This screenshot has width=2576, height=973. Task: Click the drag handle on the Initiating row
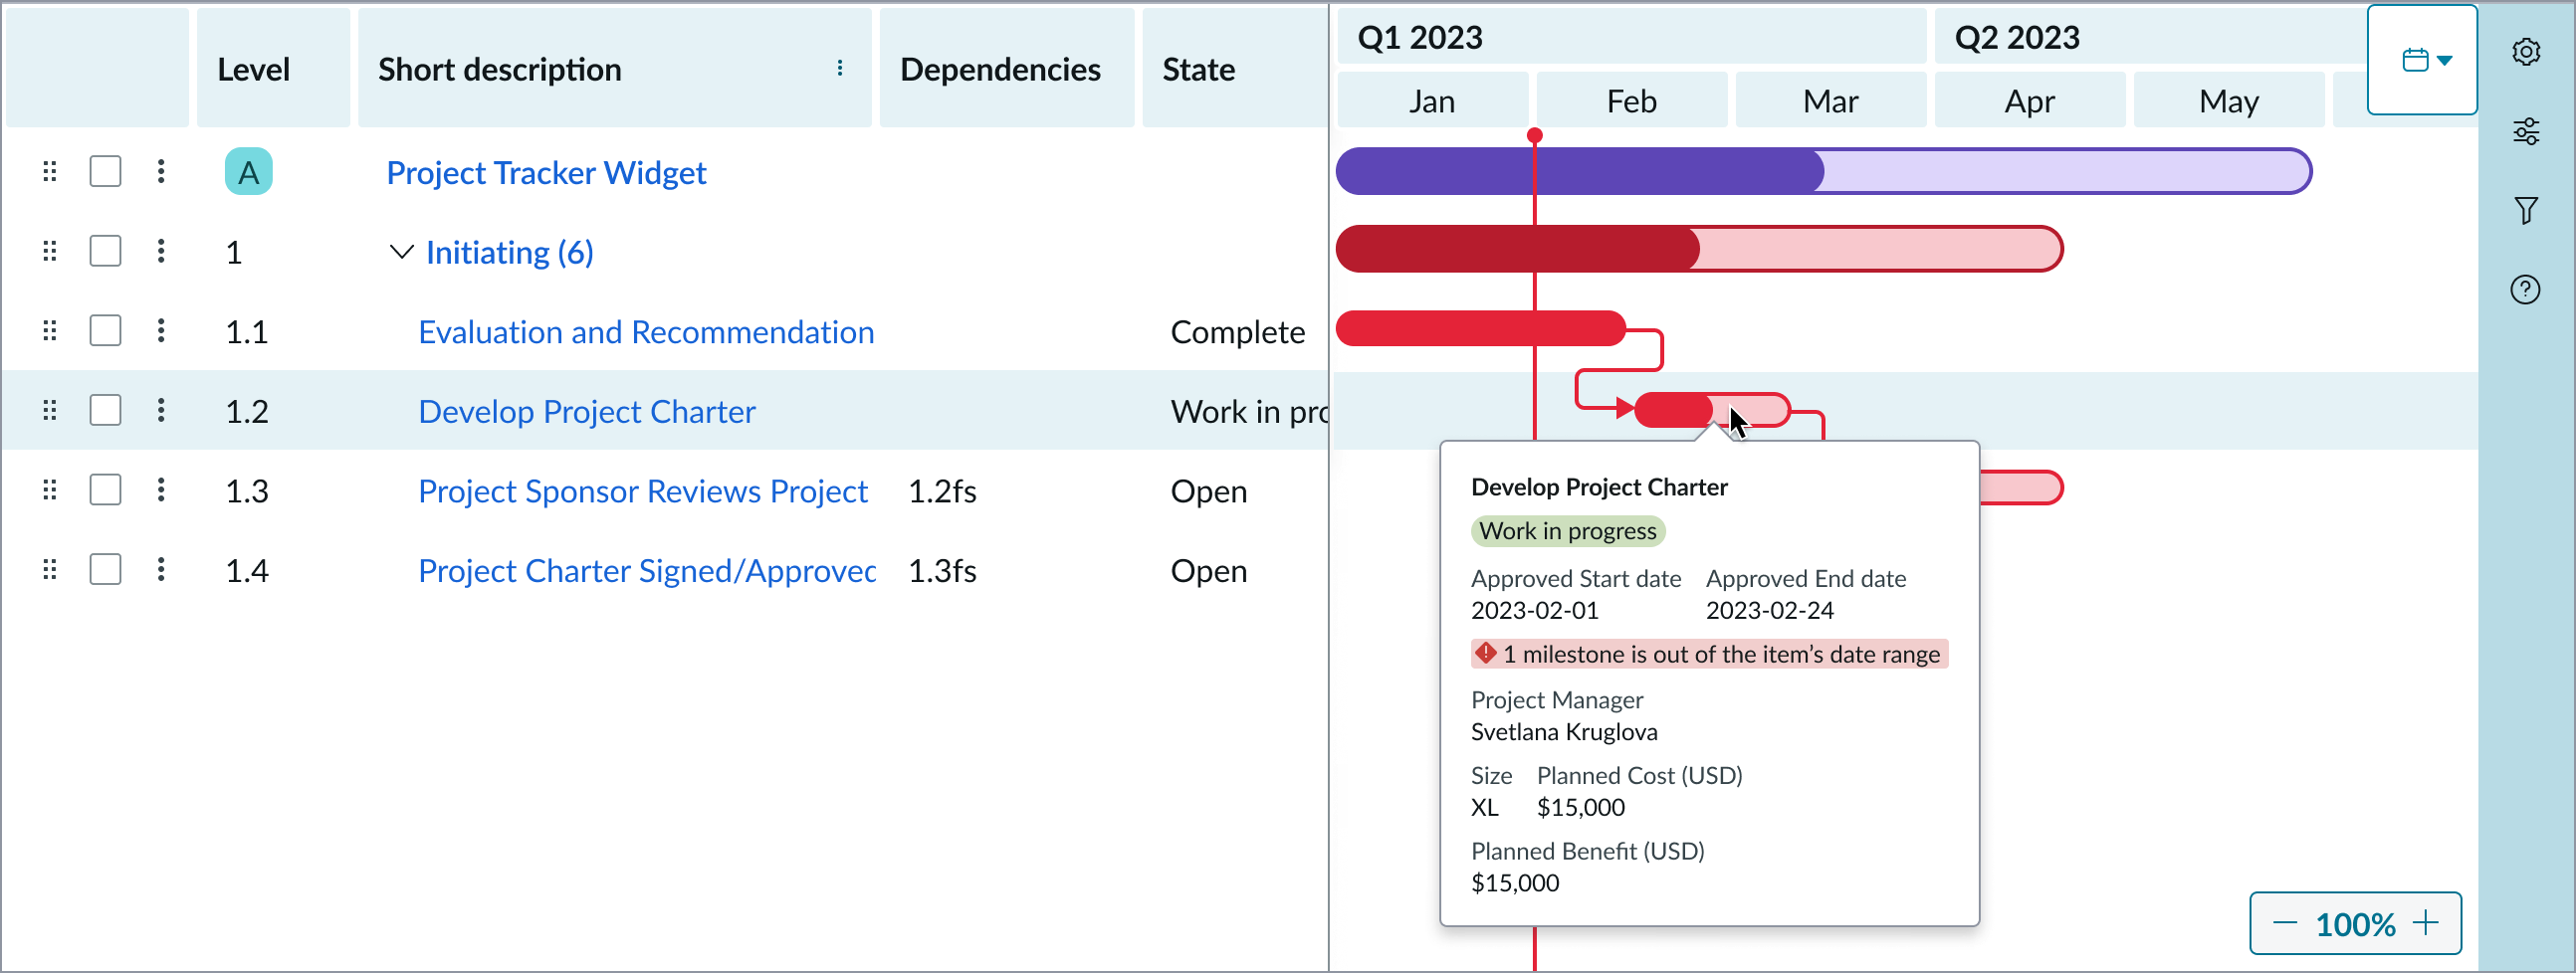50,251
